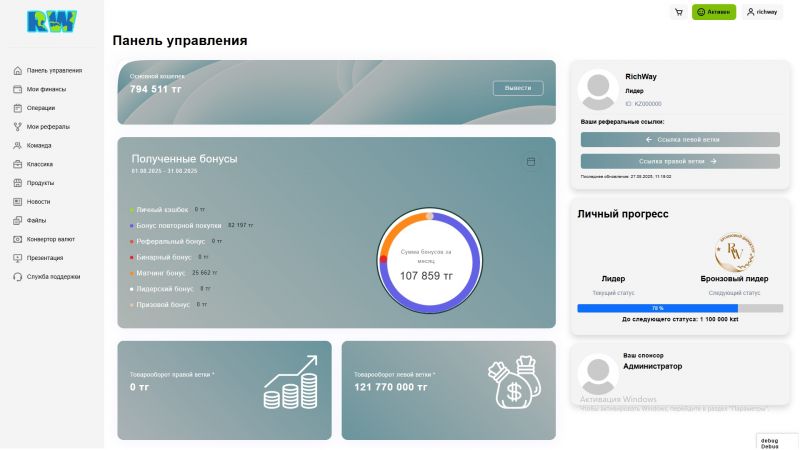
Task: Select Служба поддержки in sidebar
Action: pos(53,277)
